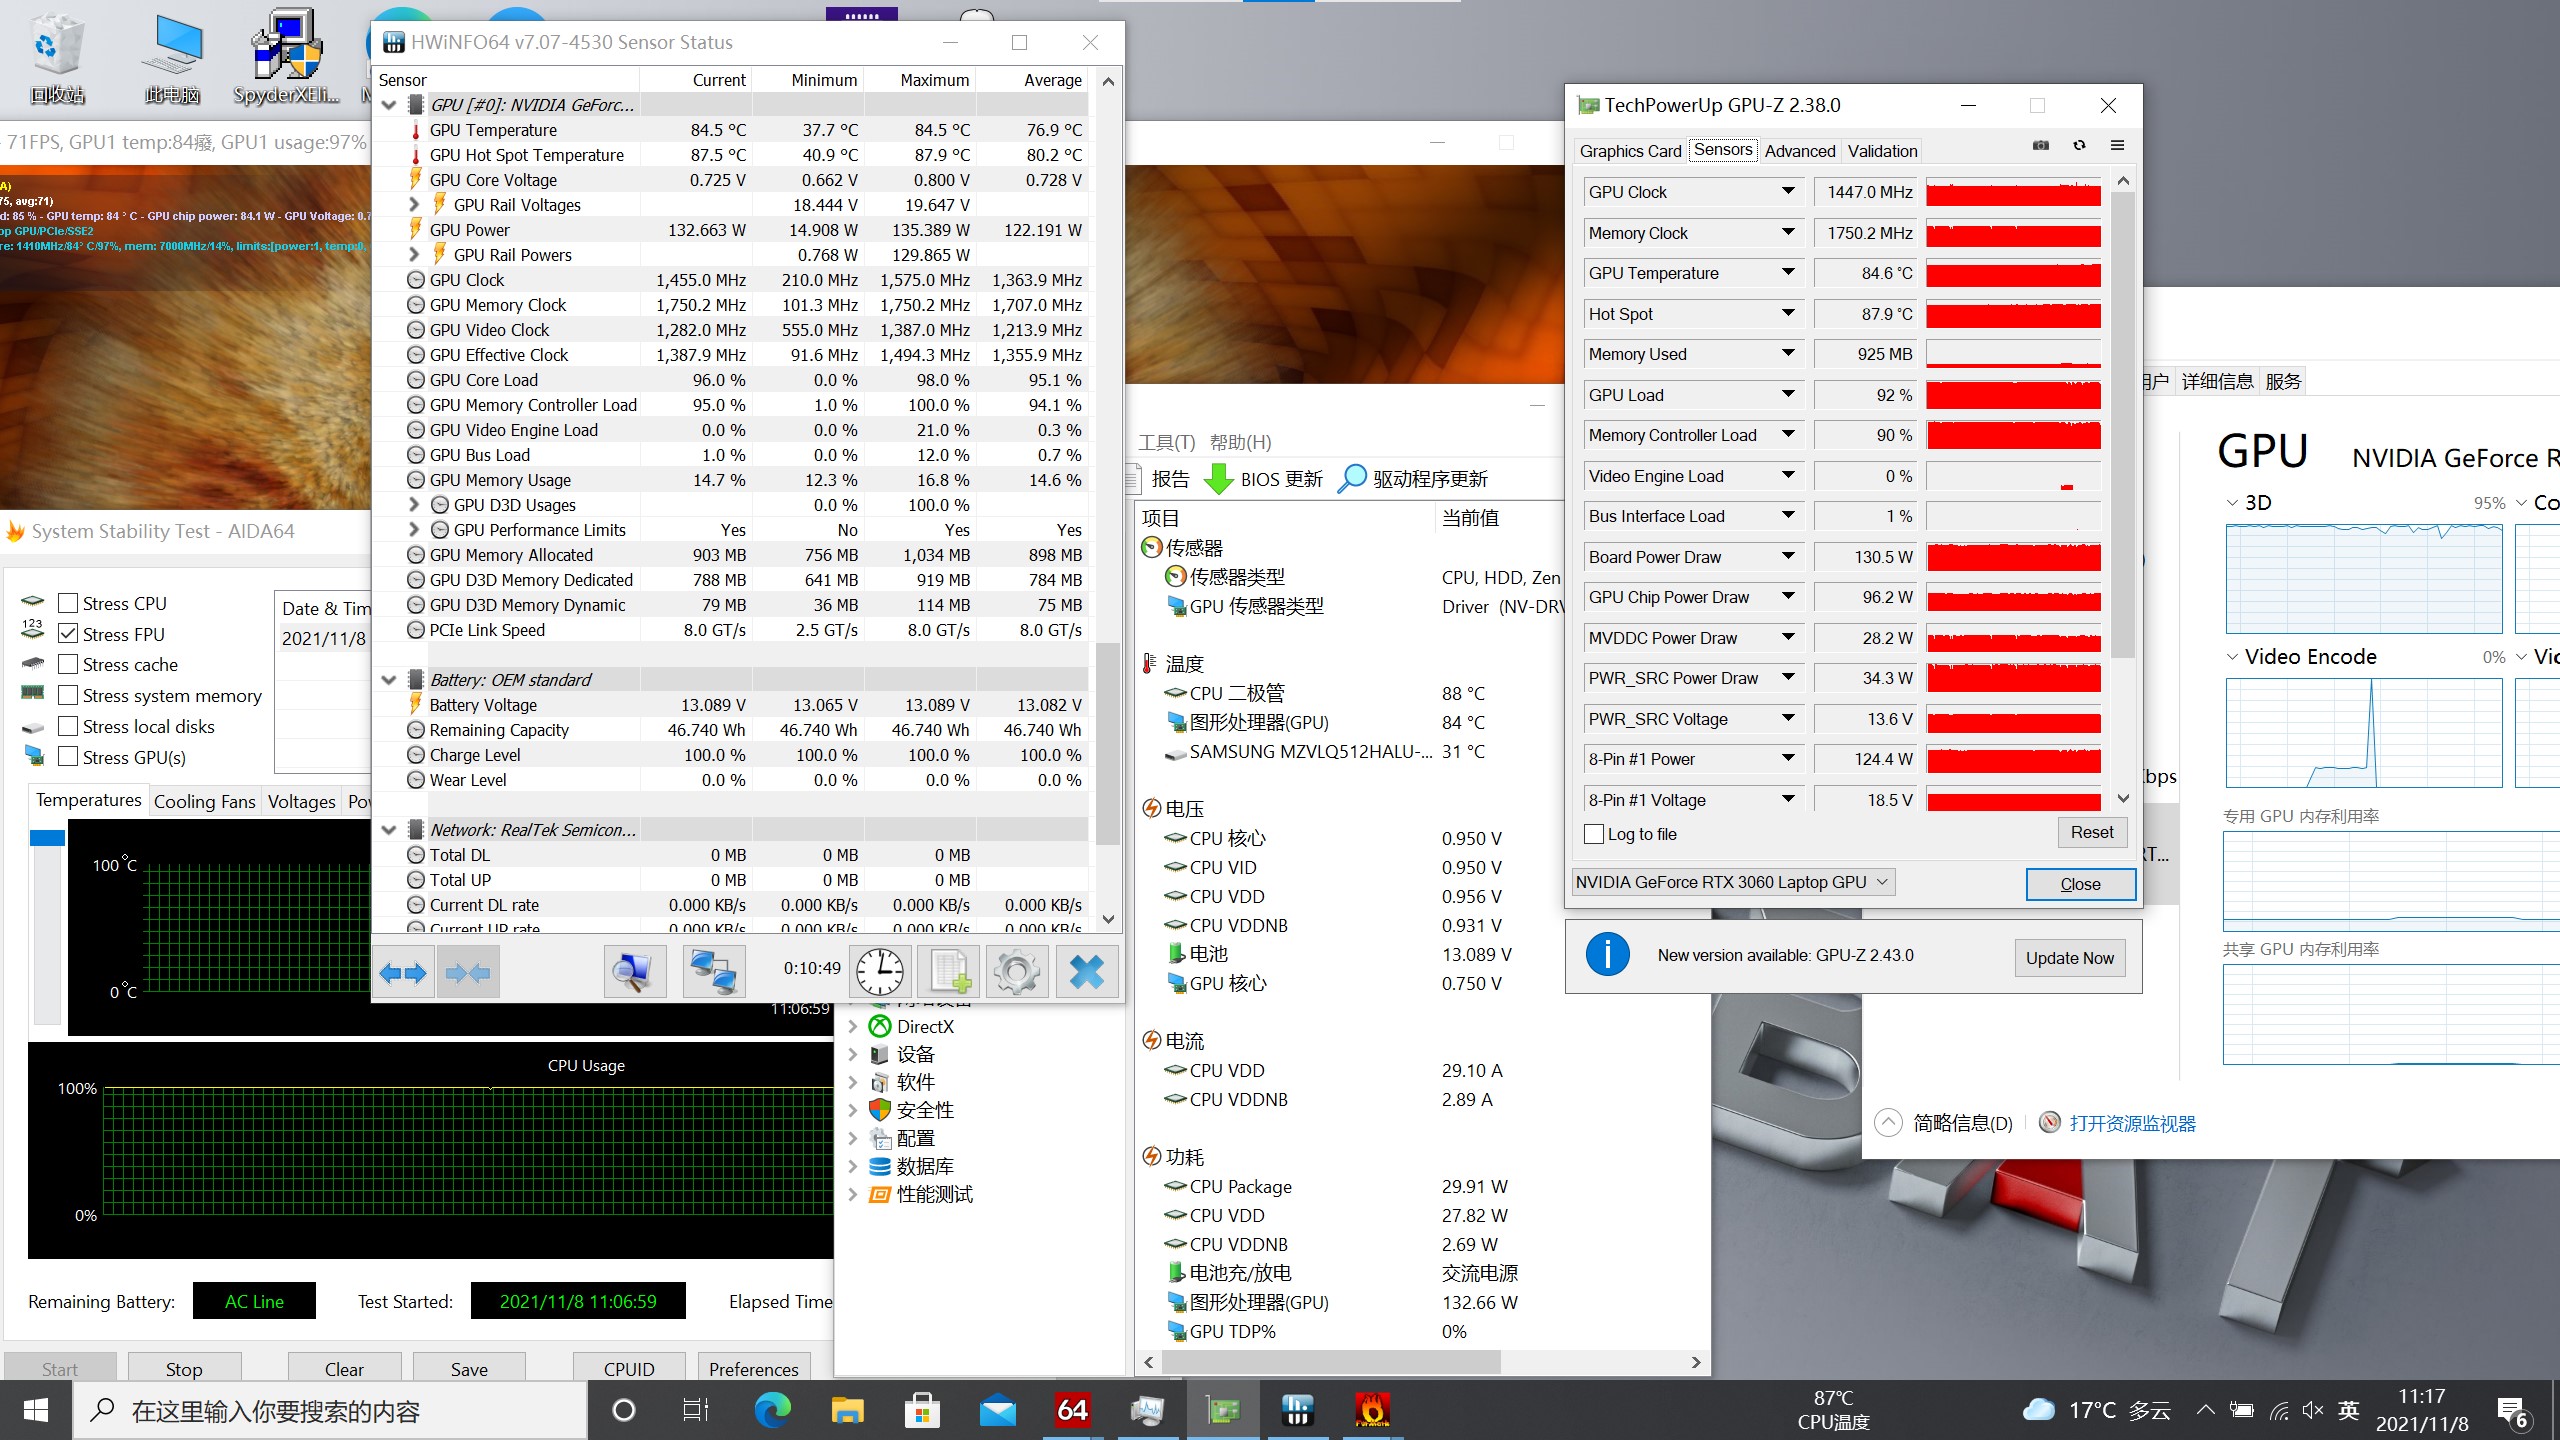The image size is (2560, 1440).
Task: Click HWiNFO clock reset timer icon
Action: coord(879,971)
